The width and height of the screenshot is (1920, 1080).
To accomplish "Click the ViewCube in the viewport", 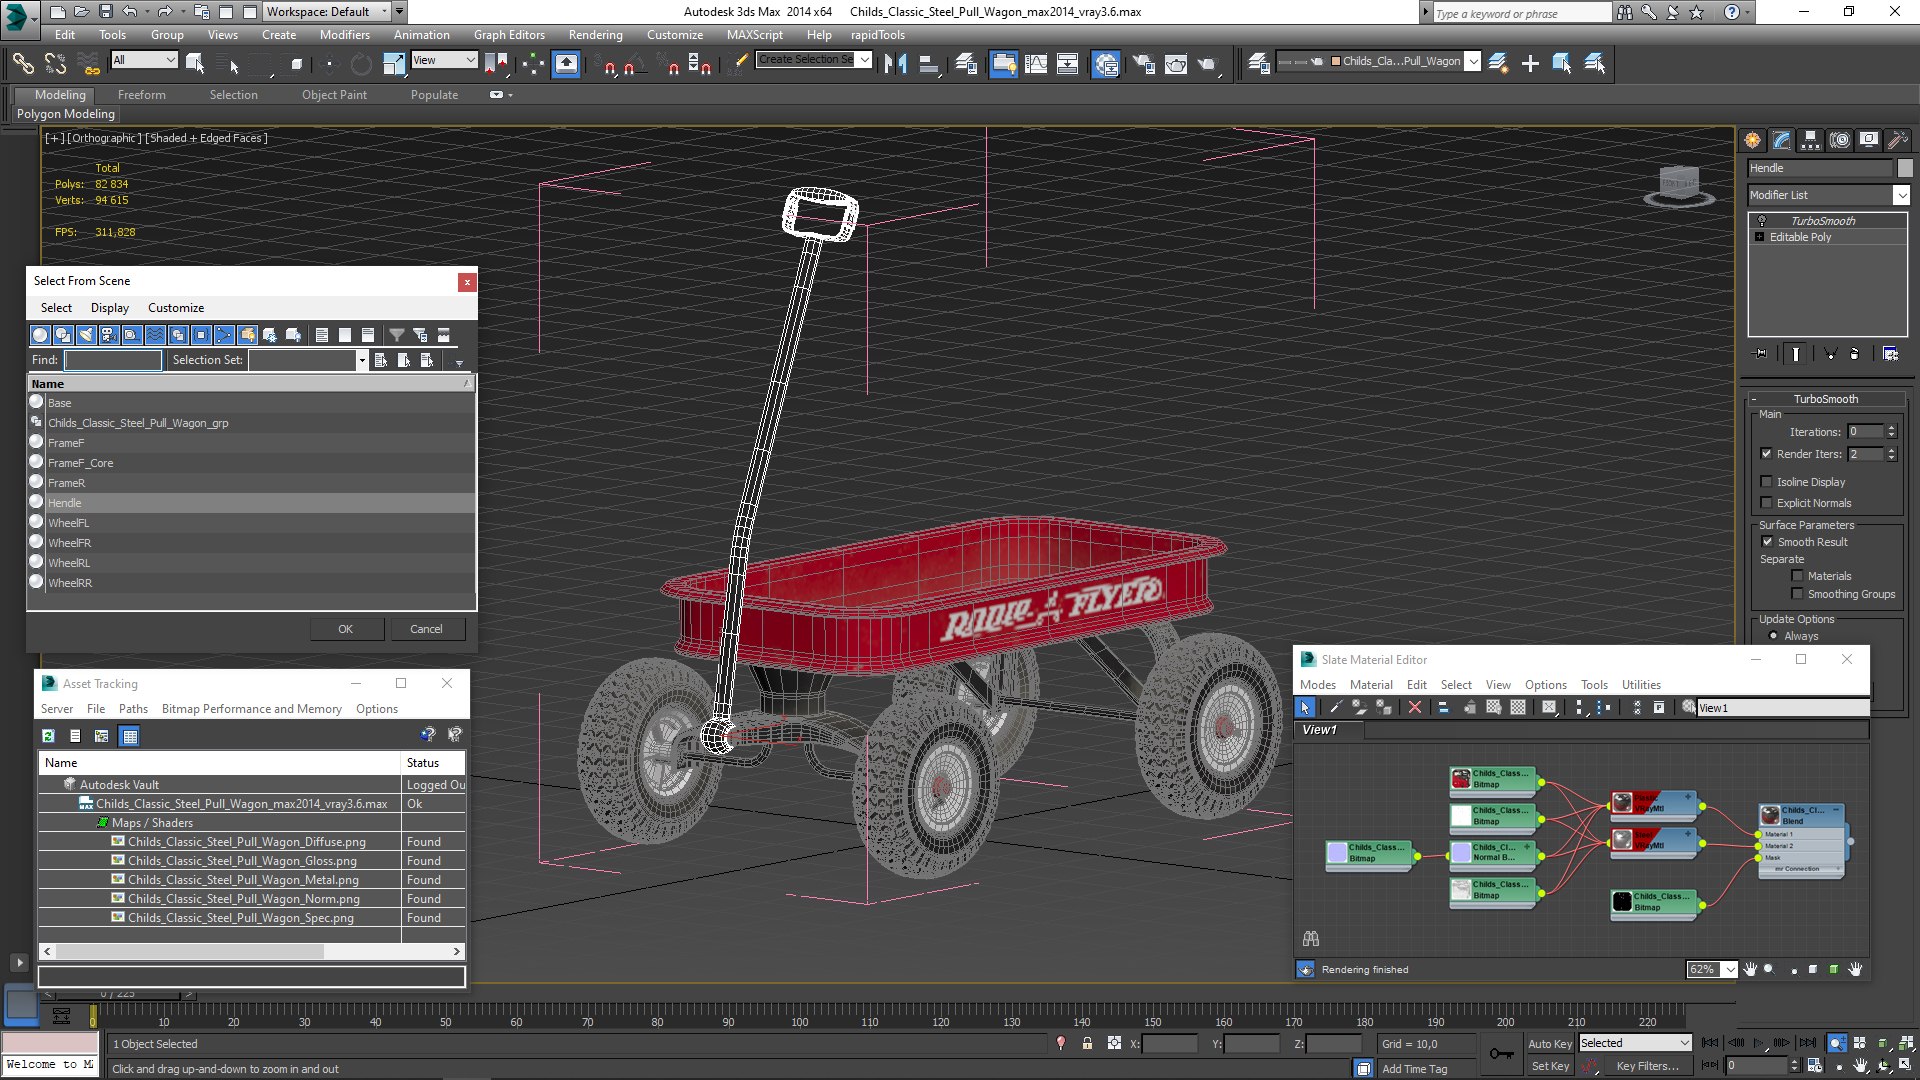I will [x=1679, y=184].
